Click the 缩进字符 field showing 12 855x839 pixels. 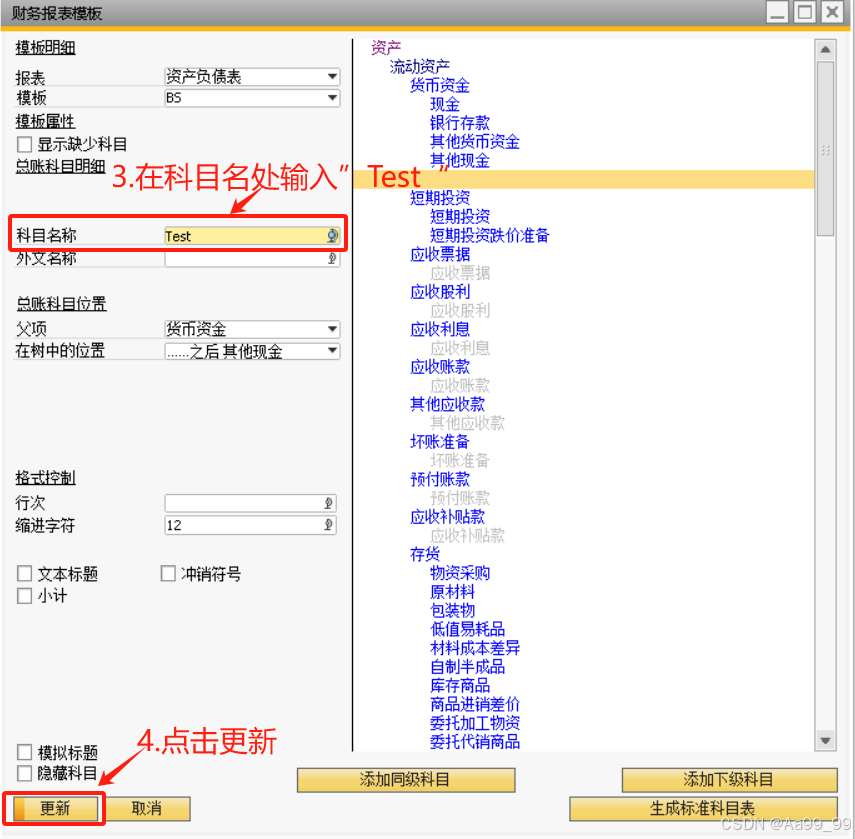250,526
